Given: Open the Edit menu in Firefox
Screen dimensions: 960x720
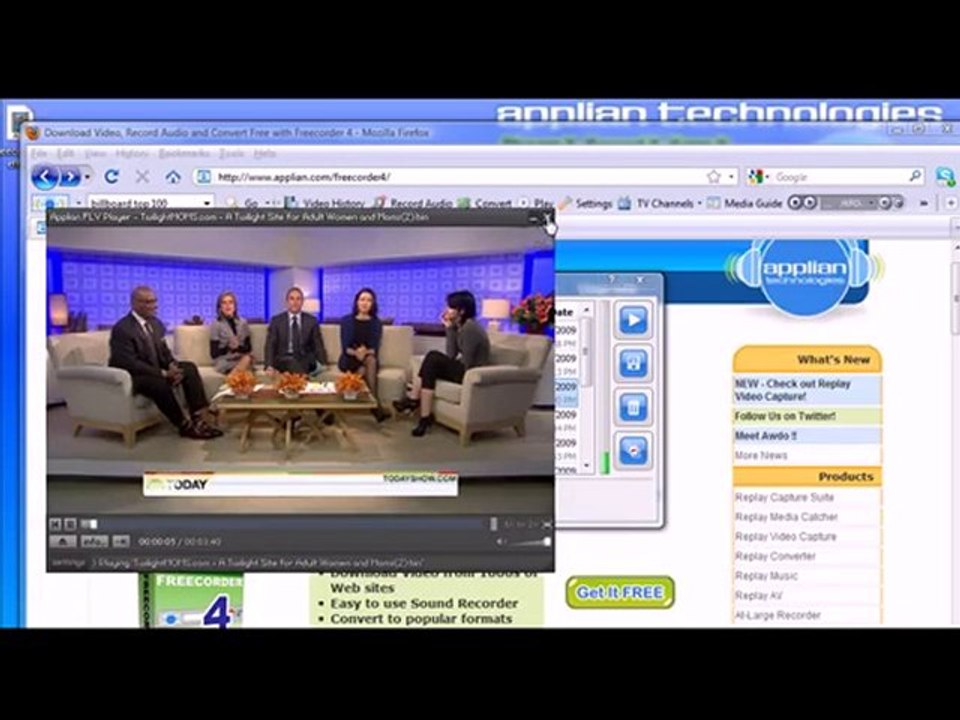Looking at the screenshot, I should point(66,154).
